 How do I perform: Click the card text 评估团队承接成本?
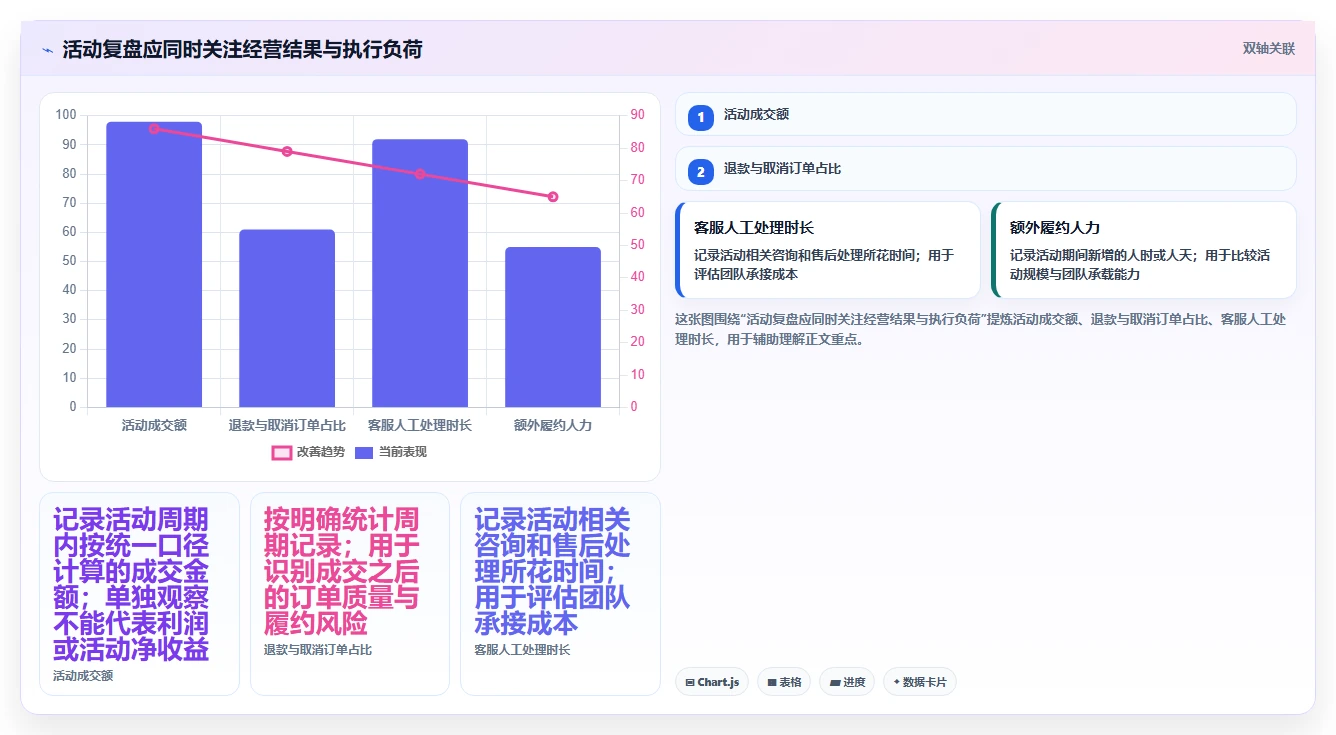tap(746, 273)
